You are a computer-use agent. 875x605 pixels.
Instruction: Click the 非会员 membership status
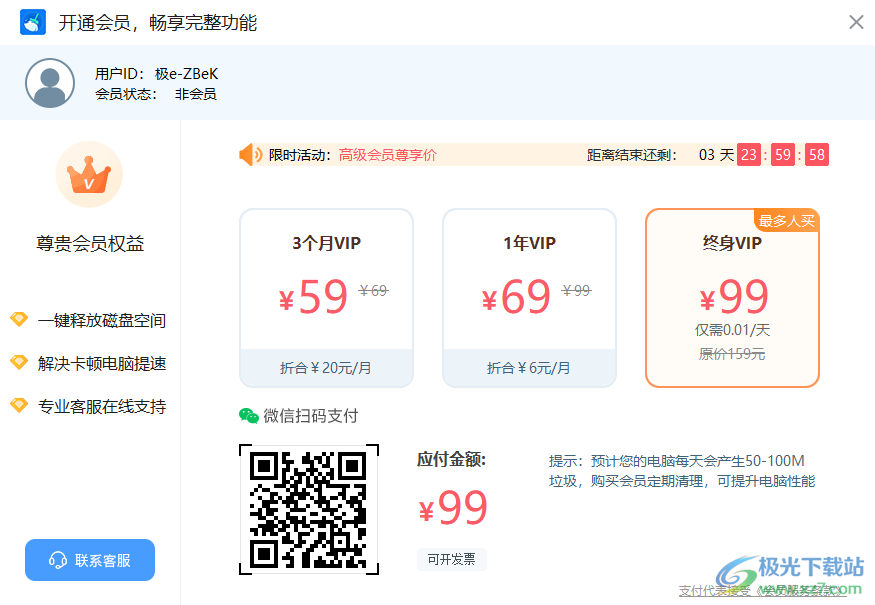point(195,94)
